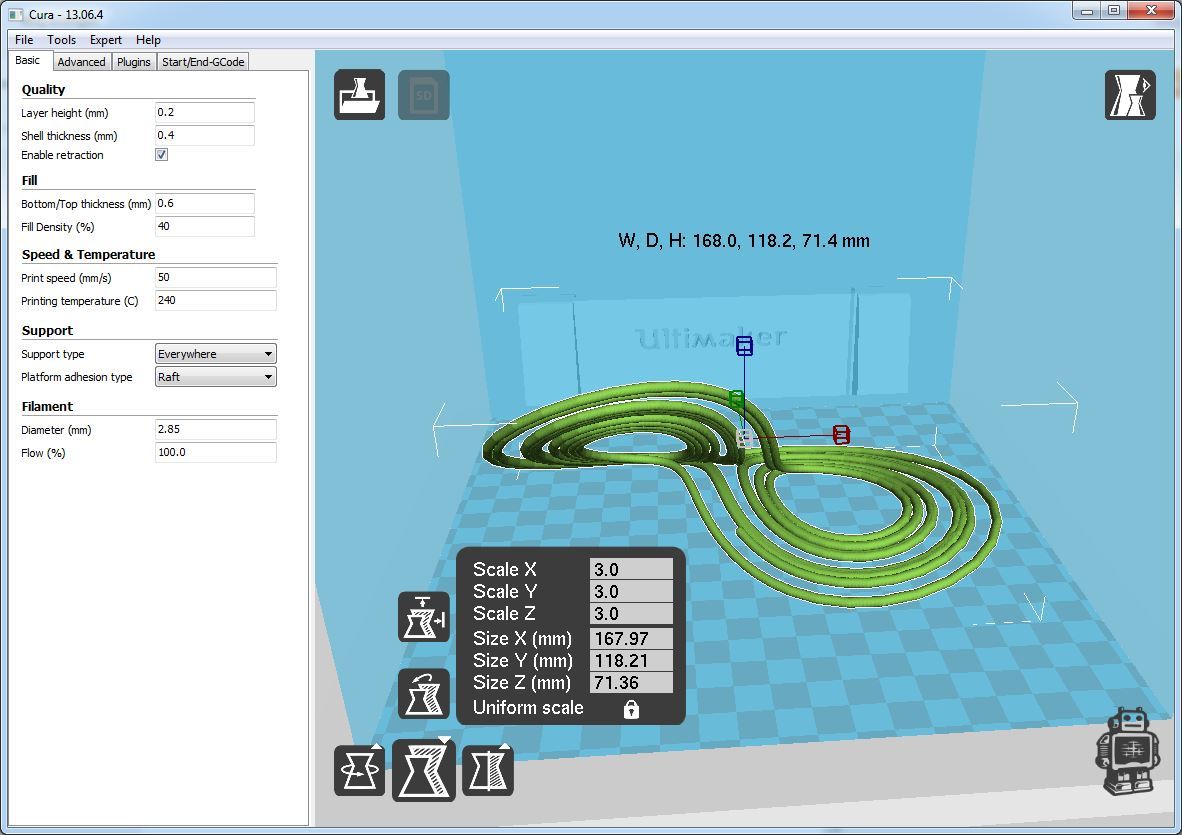This screenshot has width=1182, height=835.
Task: Click the Size Y (mm) value field
Action: click(x=631, y=660)
